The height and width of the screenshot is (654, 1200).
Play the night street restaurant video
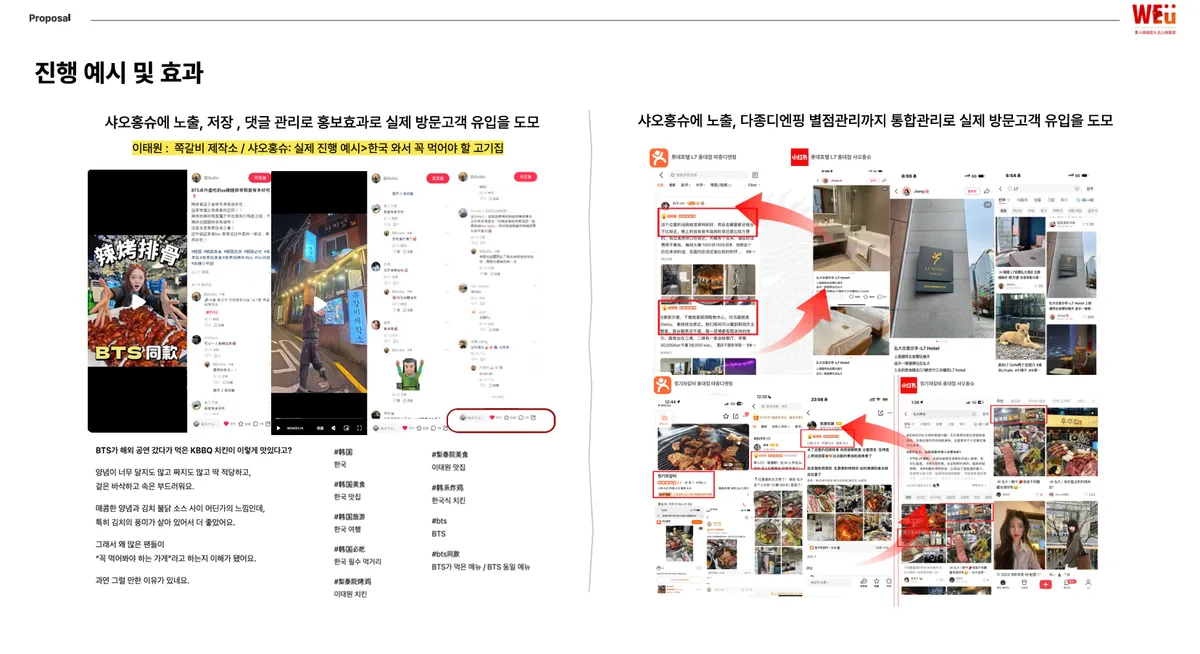319,303
